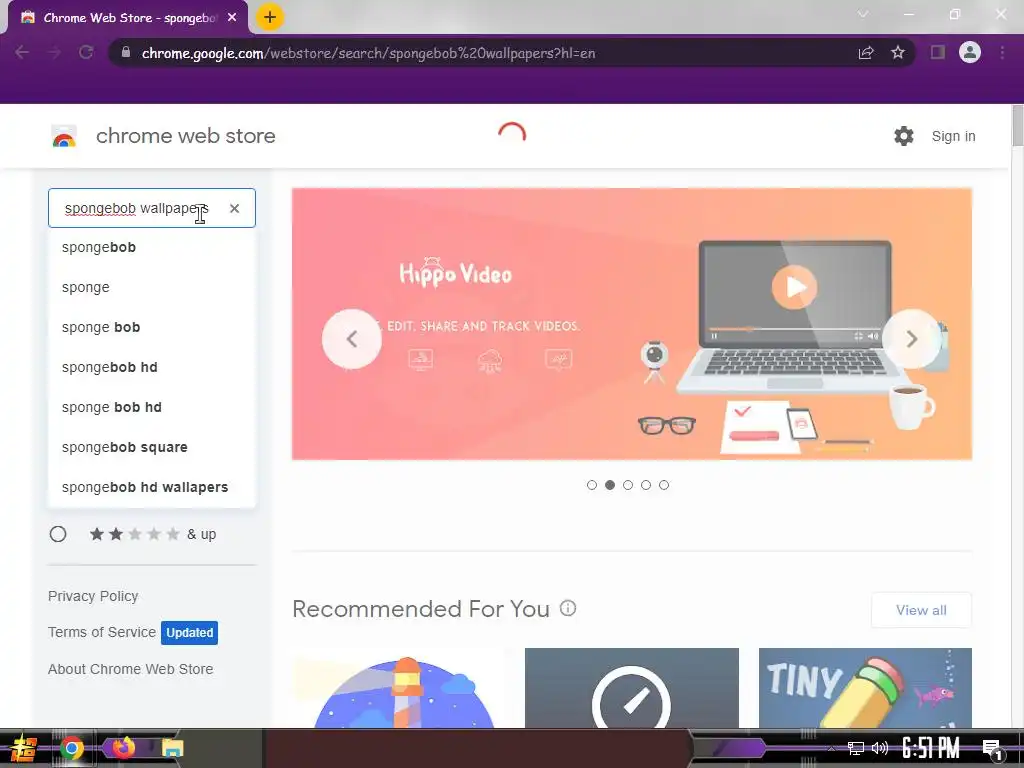The height and width of the screenshot is (768, 1024).
Task: Open Chrome from the taskbar
Action: click(x=72, y=748)
